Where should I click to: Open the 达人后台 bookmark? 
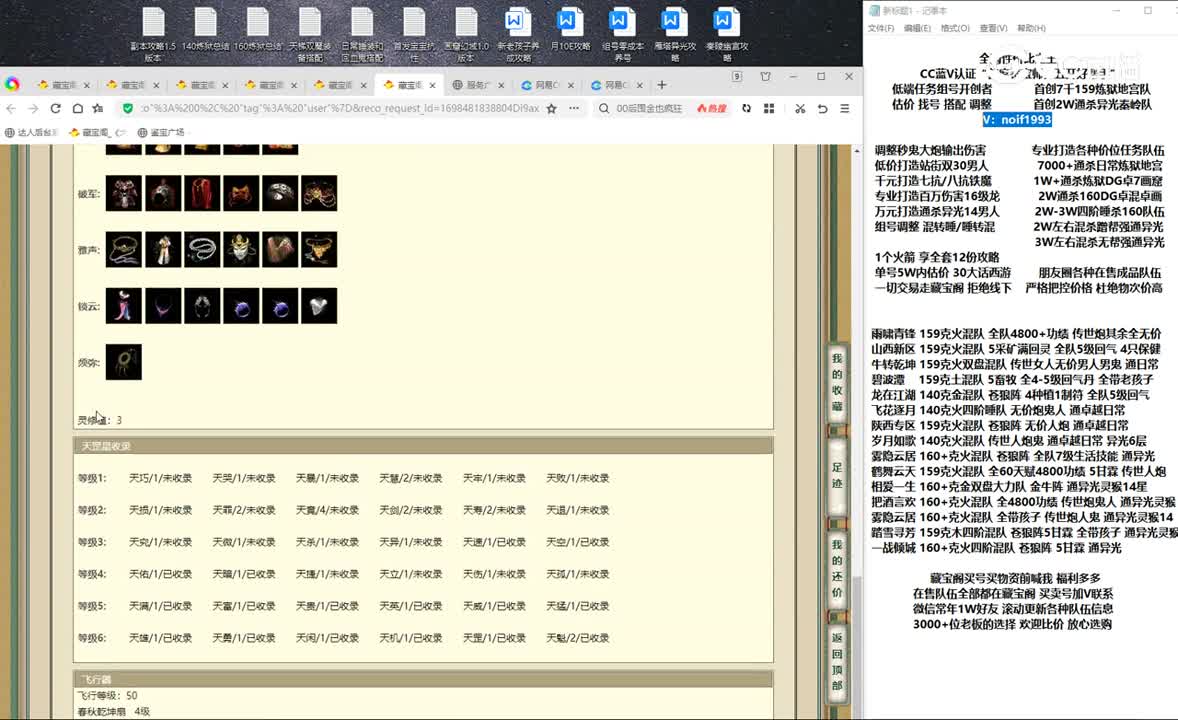(x=31, y=132)
